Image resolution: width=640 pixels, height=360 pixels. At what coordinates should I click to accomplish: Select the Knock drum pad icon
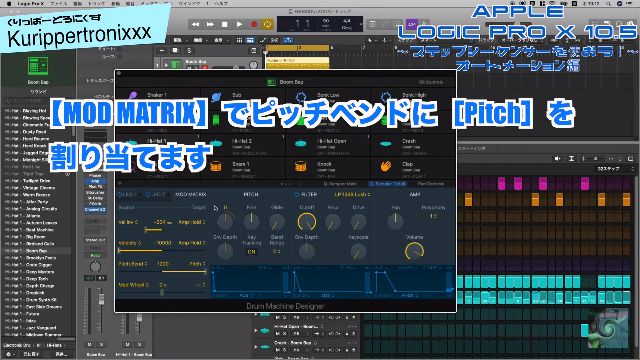point(301,167)
